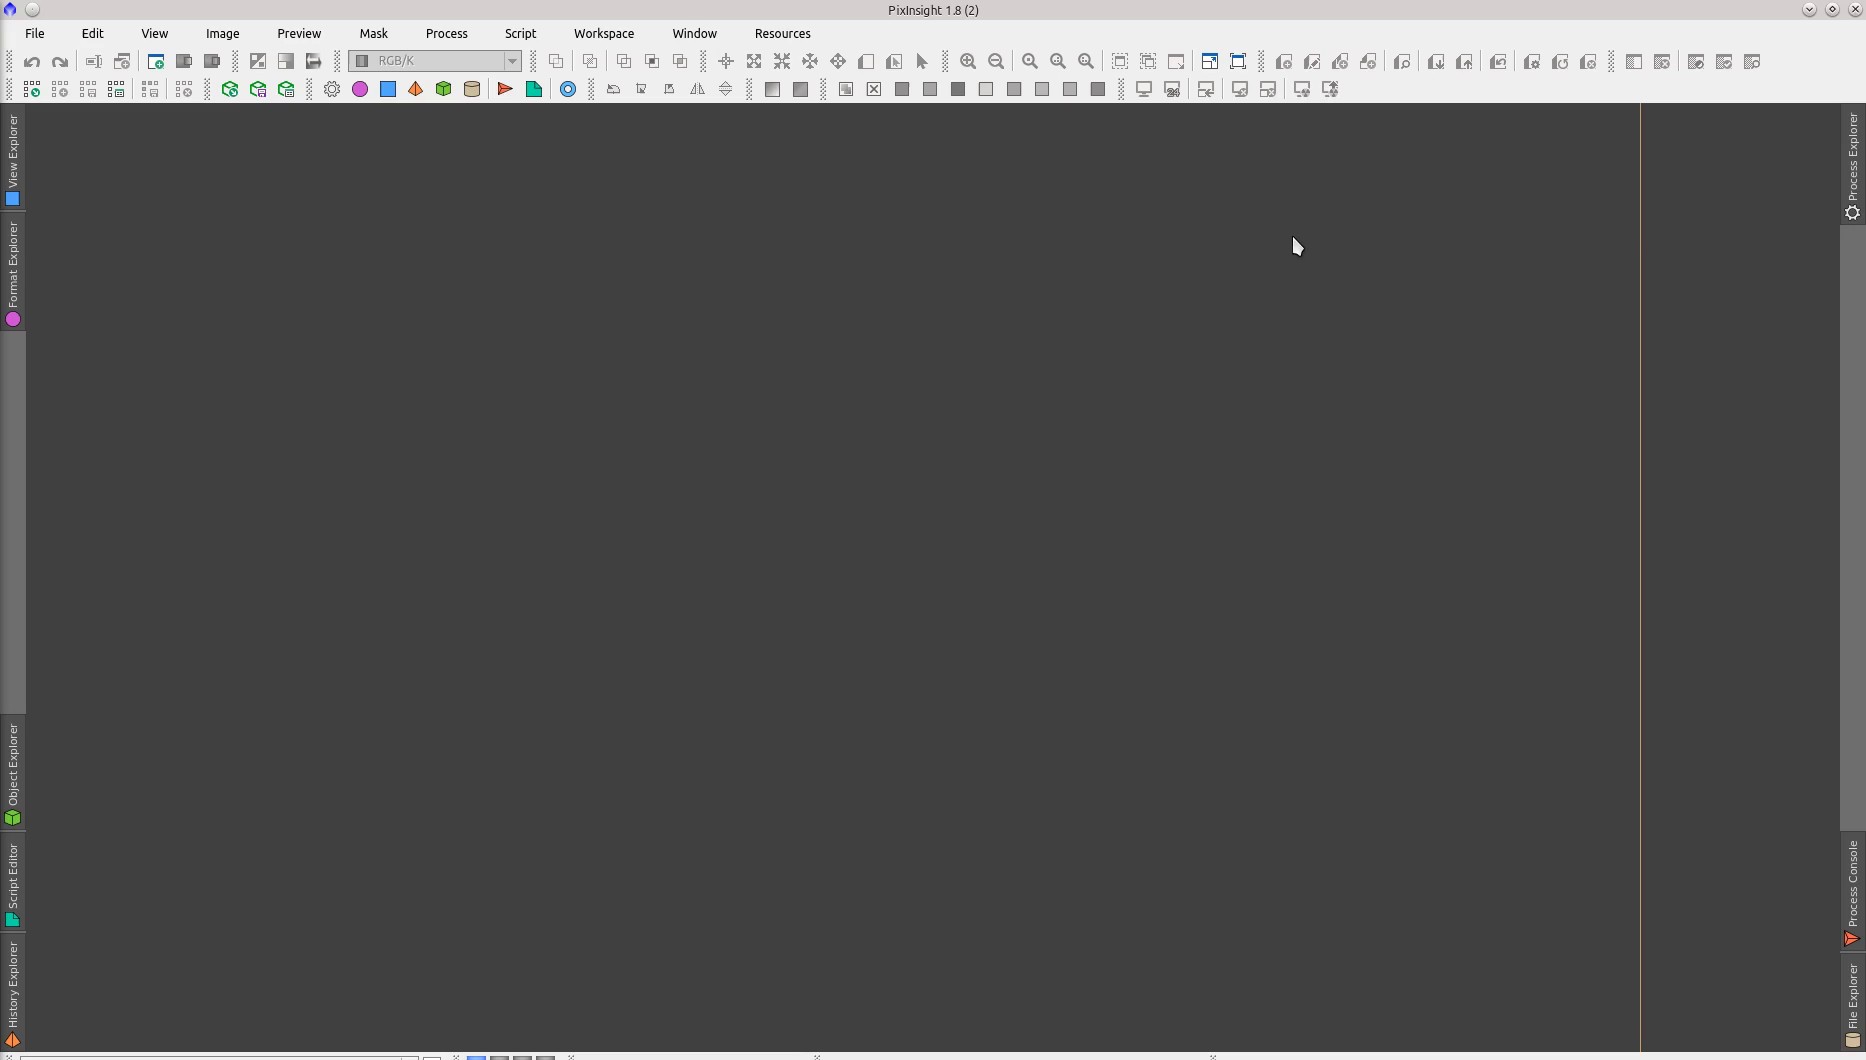
Task: Open the Workspace menu
Action: point(604,34)
